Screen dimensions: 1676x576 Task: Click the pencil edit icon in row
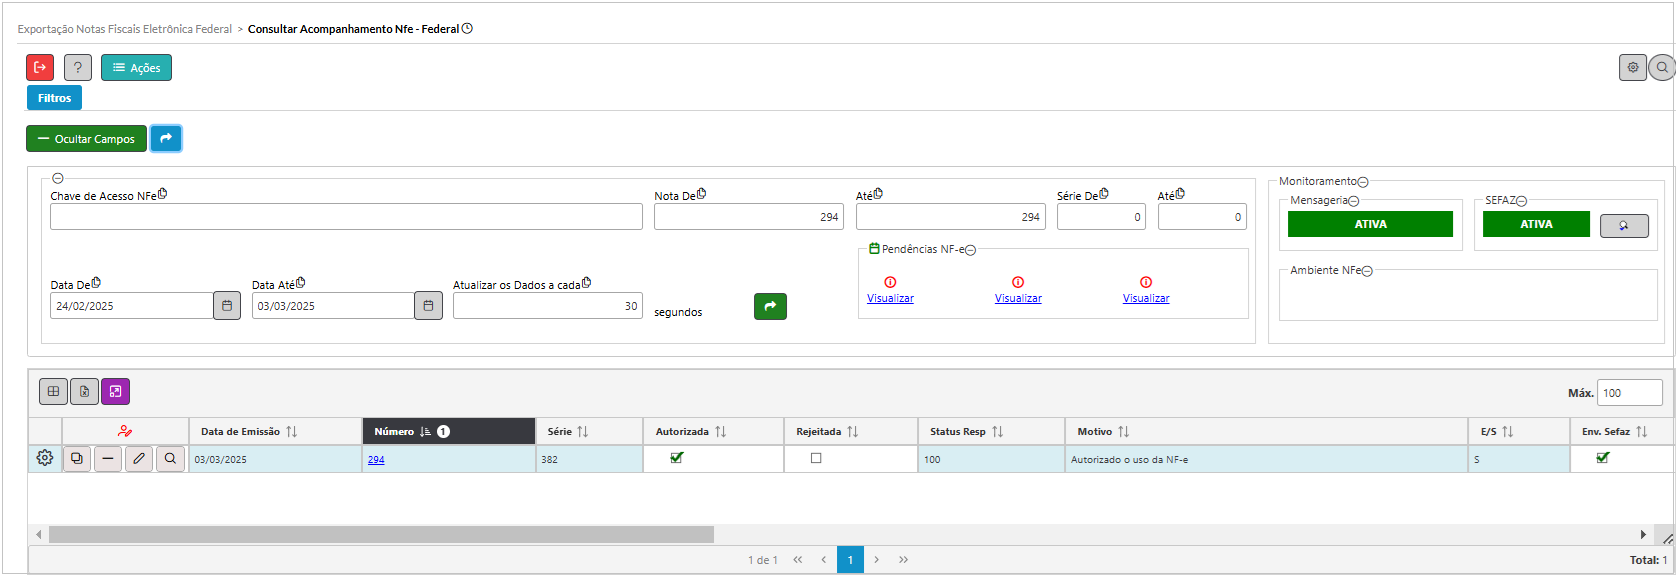(139, 459)
